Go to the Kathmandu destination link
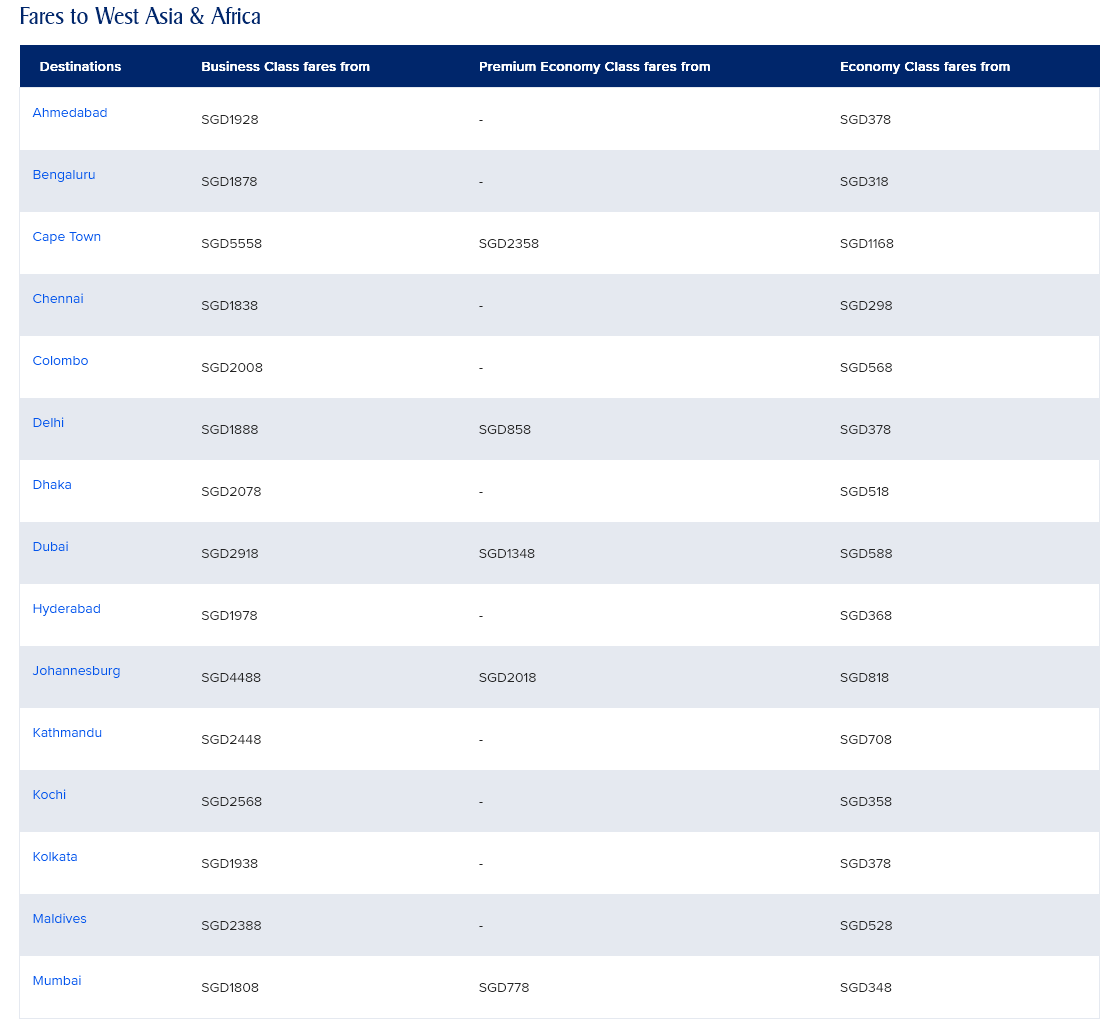This screenshot has height=1032, width=1115. pos(67,733)
